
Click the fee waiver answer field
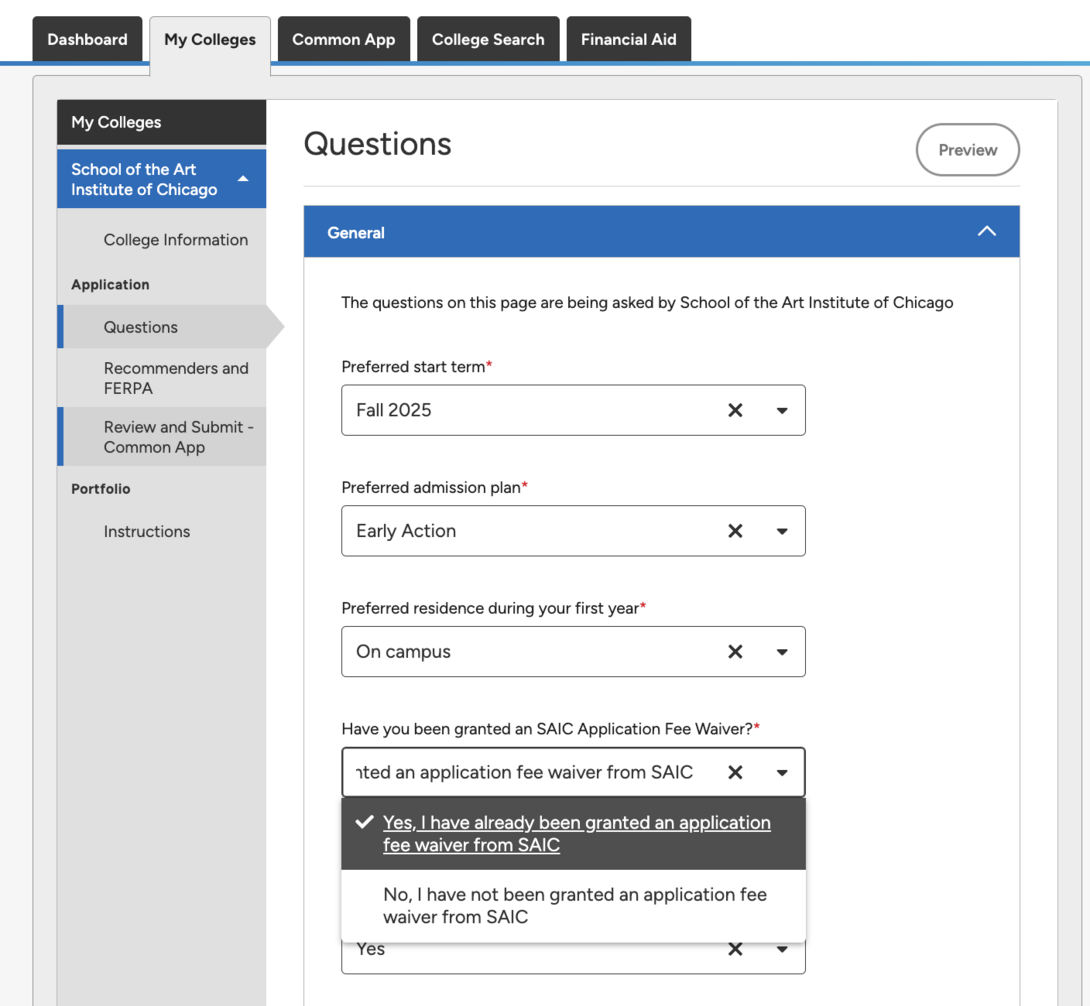(x=574, y=772)
